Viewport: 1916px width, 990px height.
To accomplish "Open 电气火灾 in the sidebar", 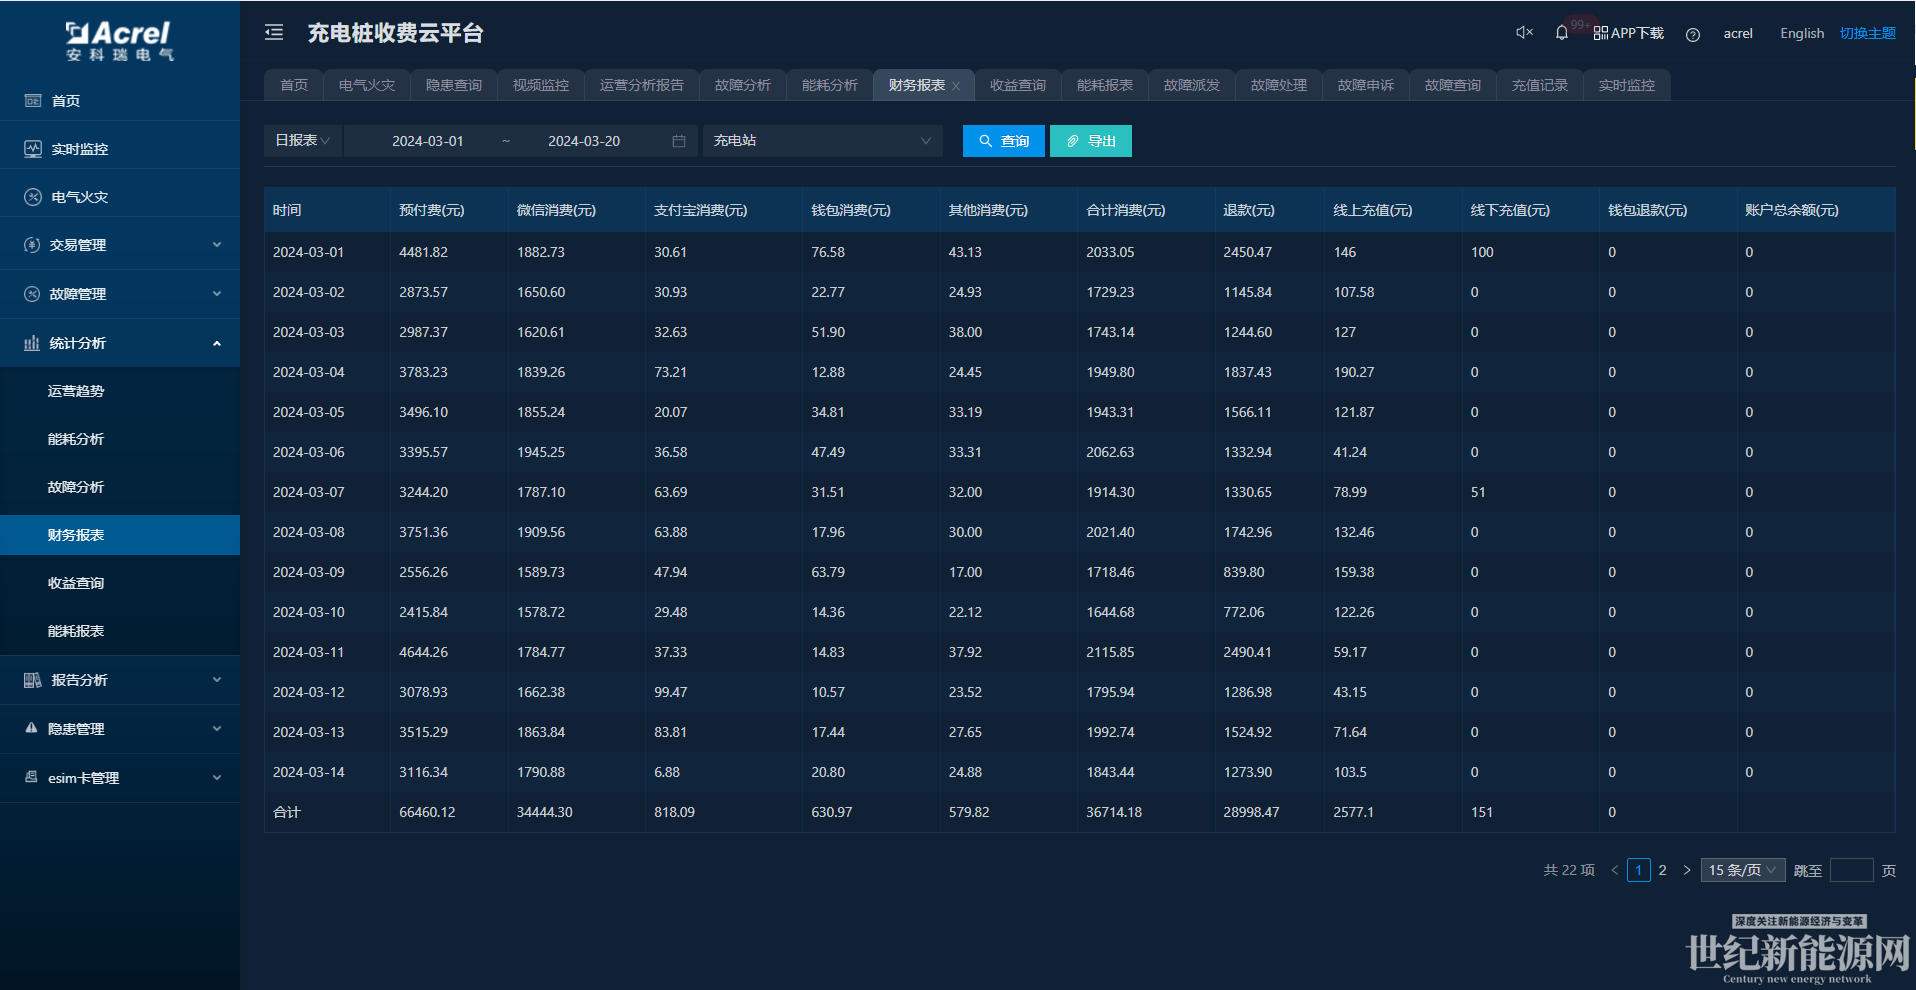I will (80, 197).
